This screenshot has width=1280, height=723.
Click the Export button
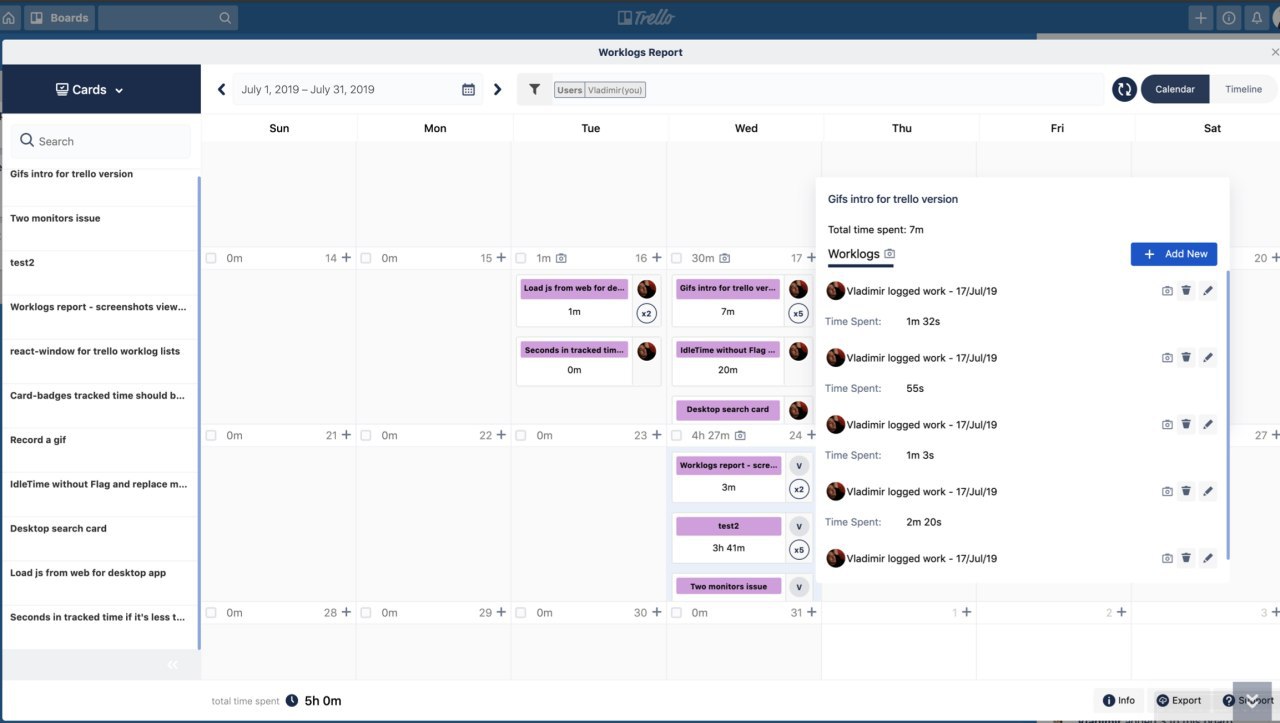pyautogui.click(x=1179, y=700)
